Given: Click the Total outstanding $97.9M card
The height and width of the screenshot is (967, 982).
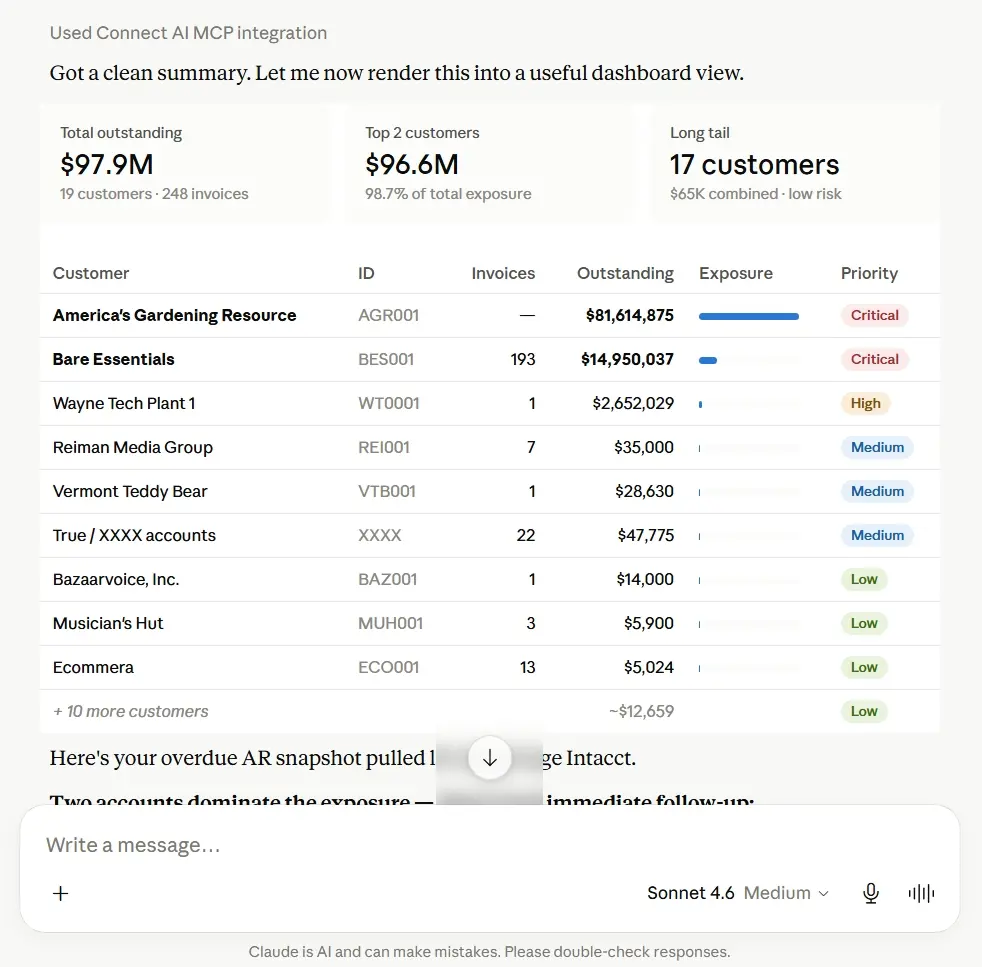Looking at the screenshot, I should pos(184,163).
